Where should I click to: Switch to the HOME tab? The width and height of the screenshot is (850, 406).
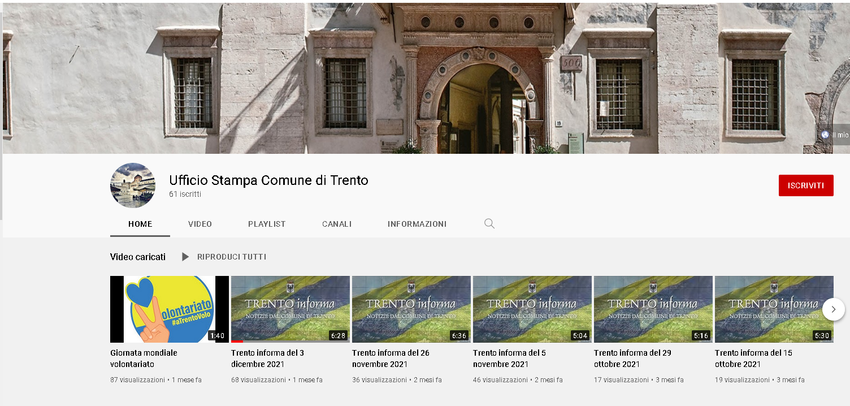coord(140,224)
